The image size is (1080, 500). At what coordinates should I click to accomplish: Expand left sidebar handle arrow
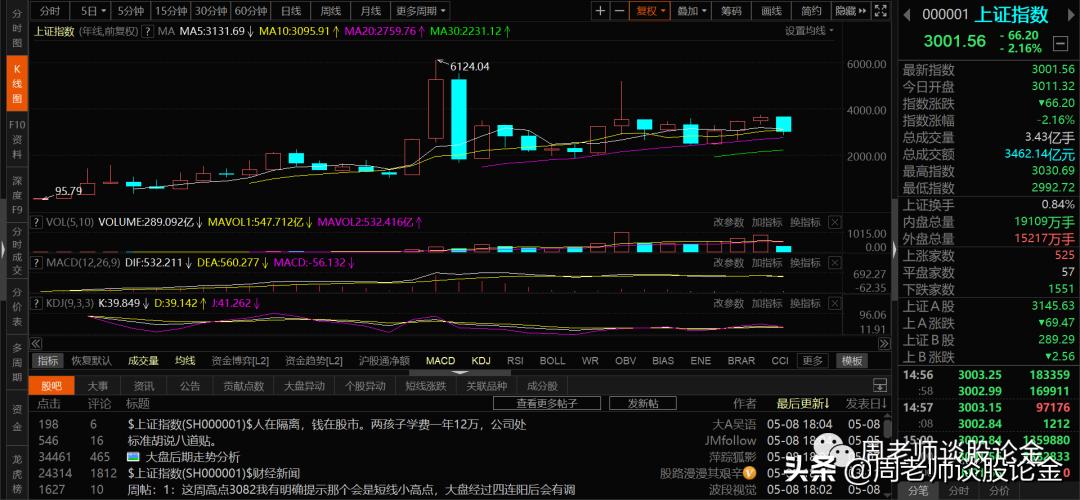[3, 250]
